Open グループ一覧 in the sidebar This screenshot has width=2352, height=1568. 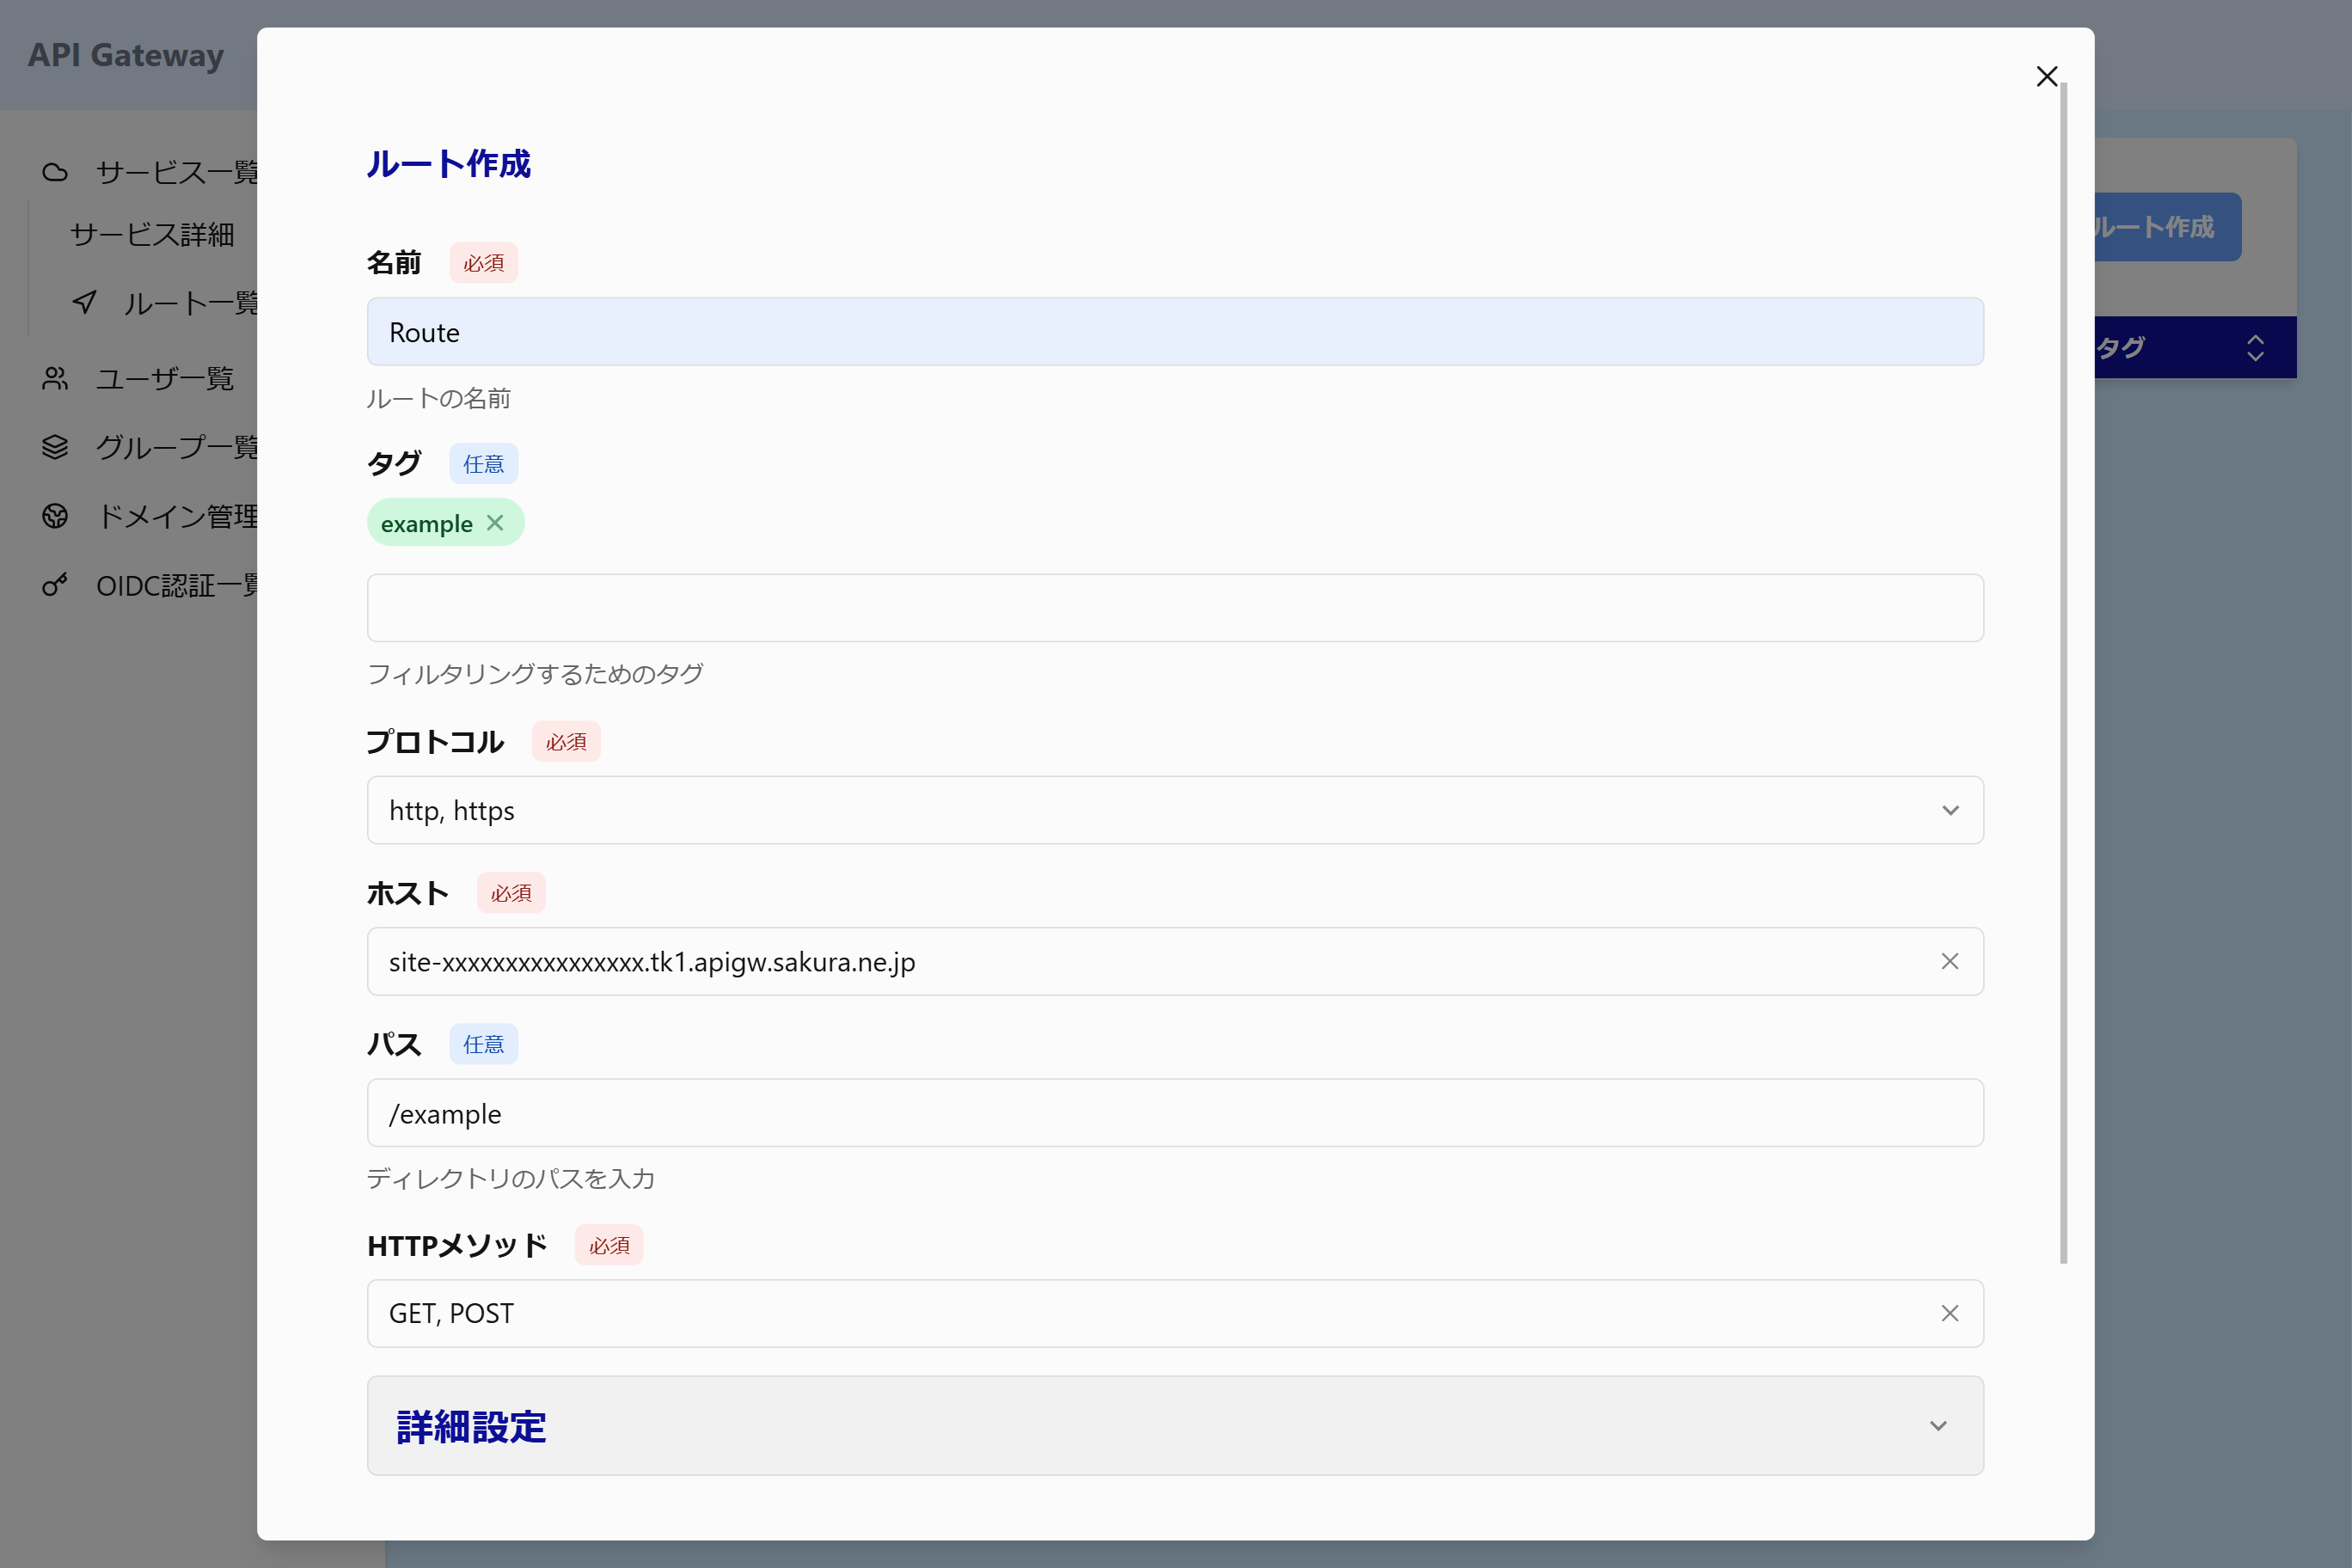tap(176, 447)
